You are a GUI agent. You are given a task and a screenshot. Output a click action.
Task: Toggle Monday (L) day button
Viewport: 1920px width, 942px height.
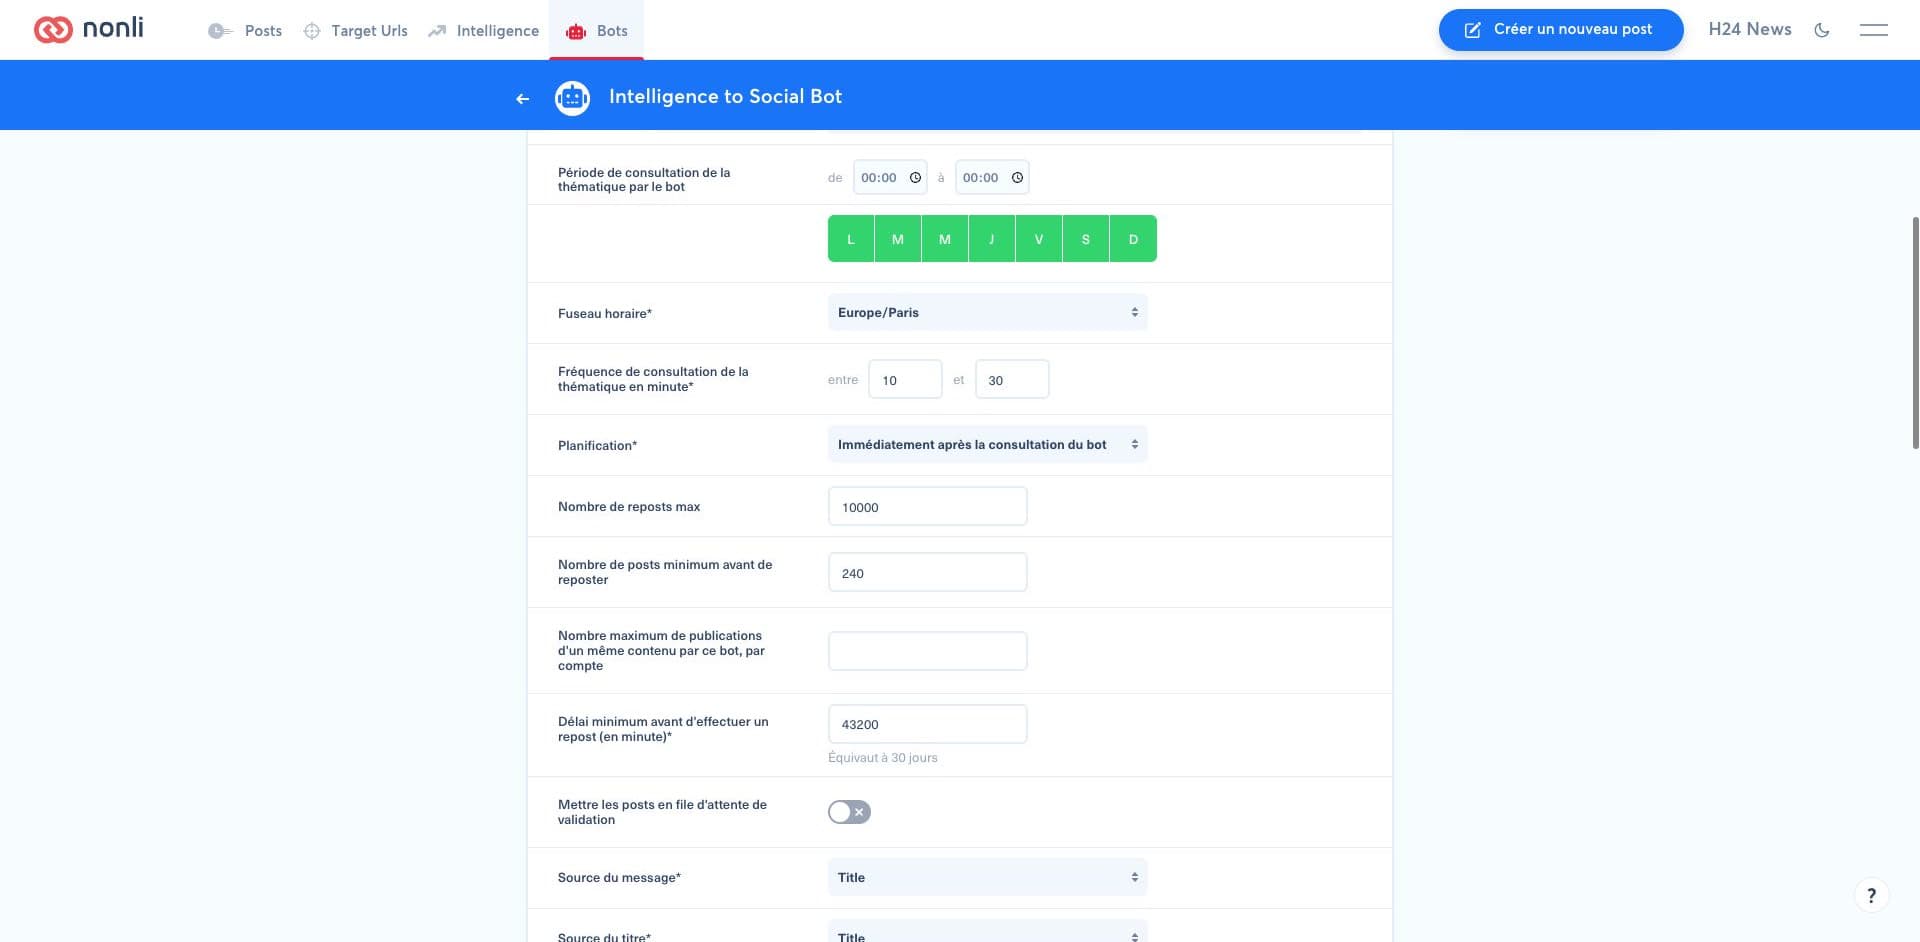(851, 239)
